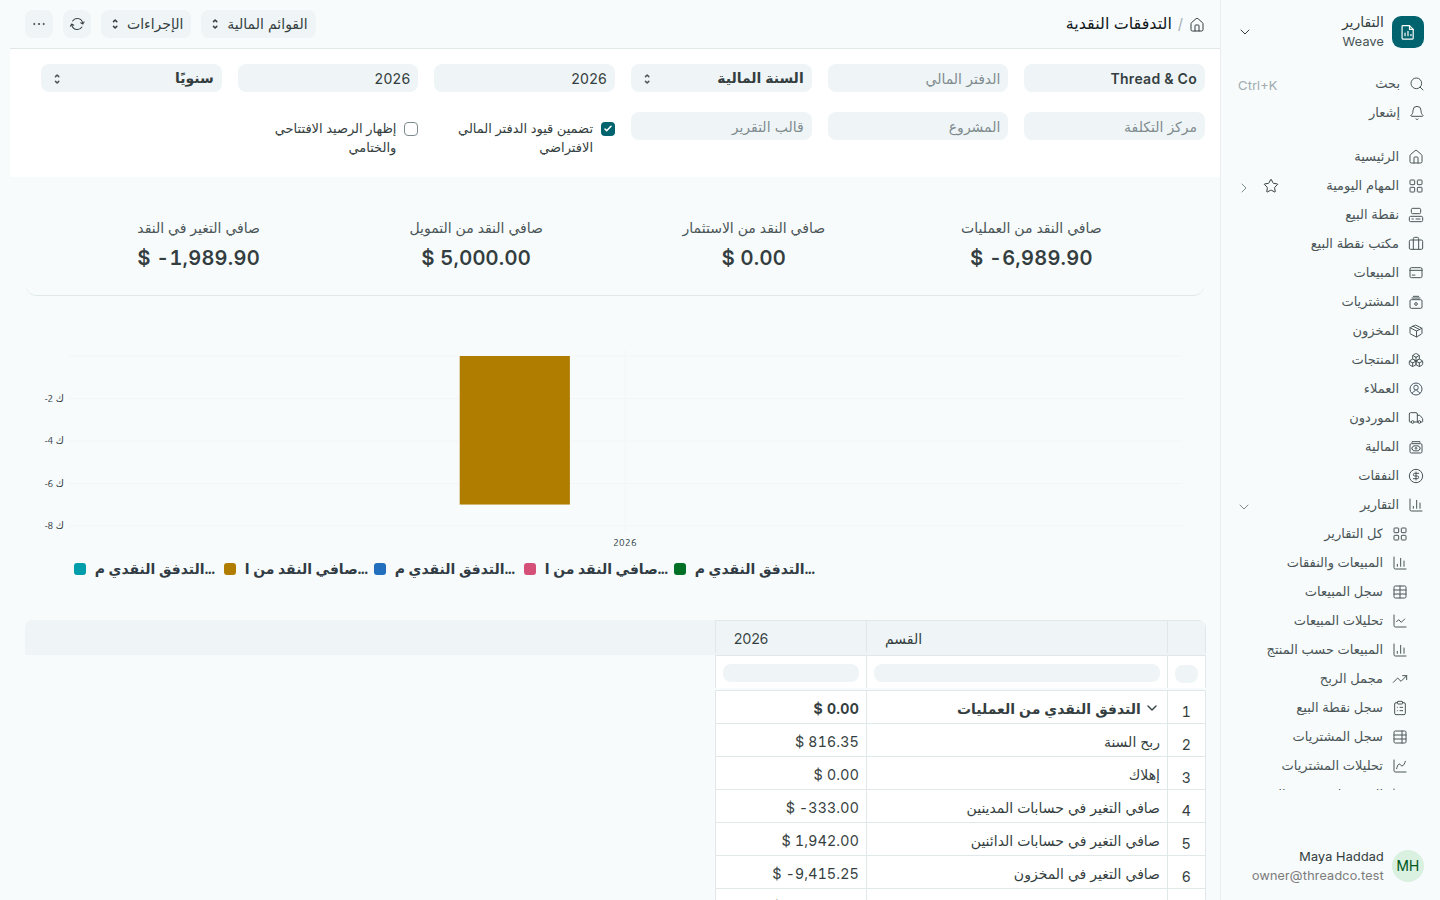Screen dimensions: 1440x900
Task: Open the Weave workspace switcher chevron
Action: click(1245, 32)
